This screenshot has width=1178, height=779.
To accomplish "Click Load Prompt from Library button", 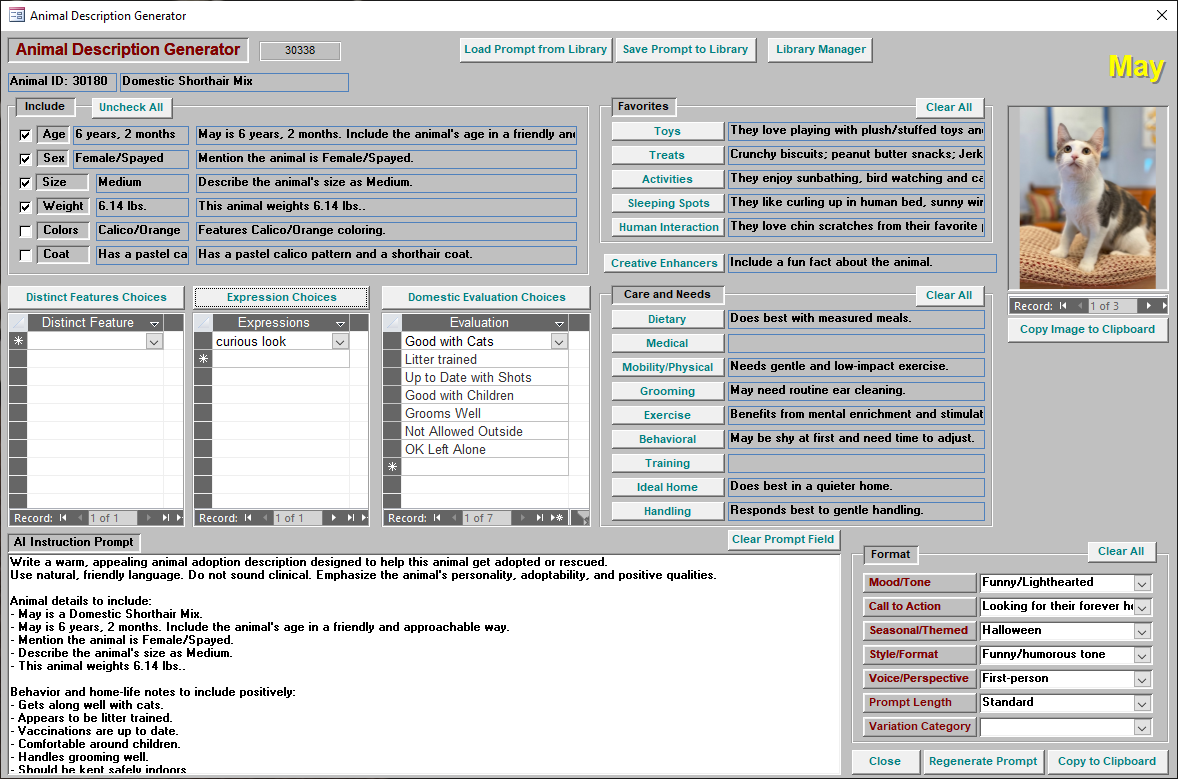I will click(536, 50).
